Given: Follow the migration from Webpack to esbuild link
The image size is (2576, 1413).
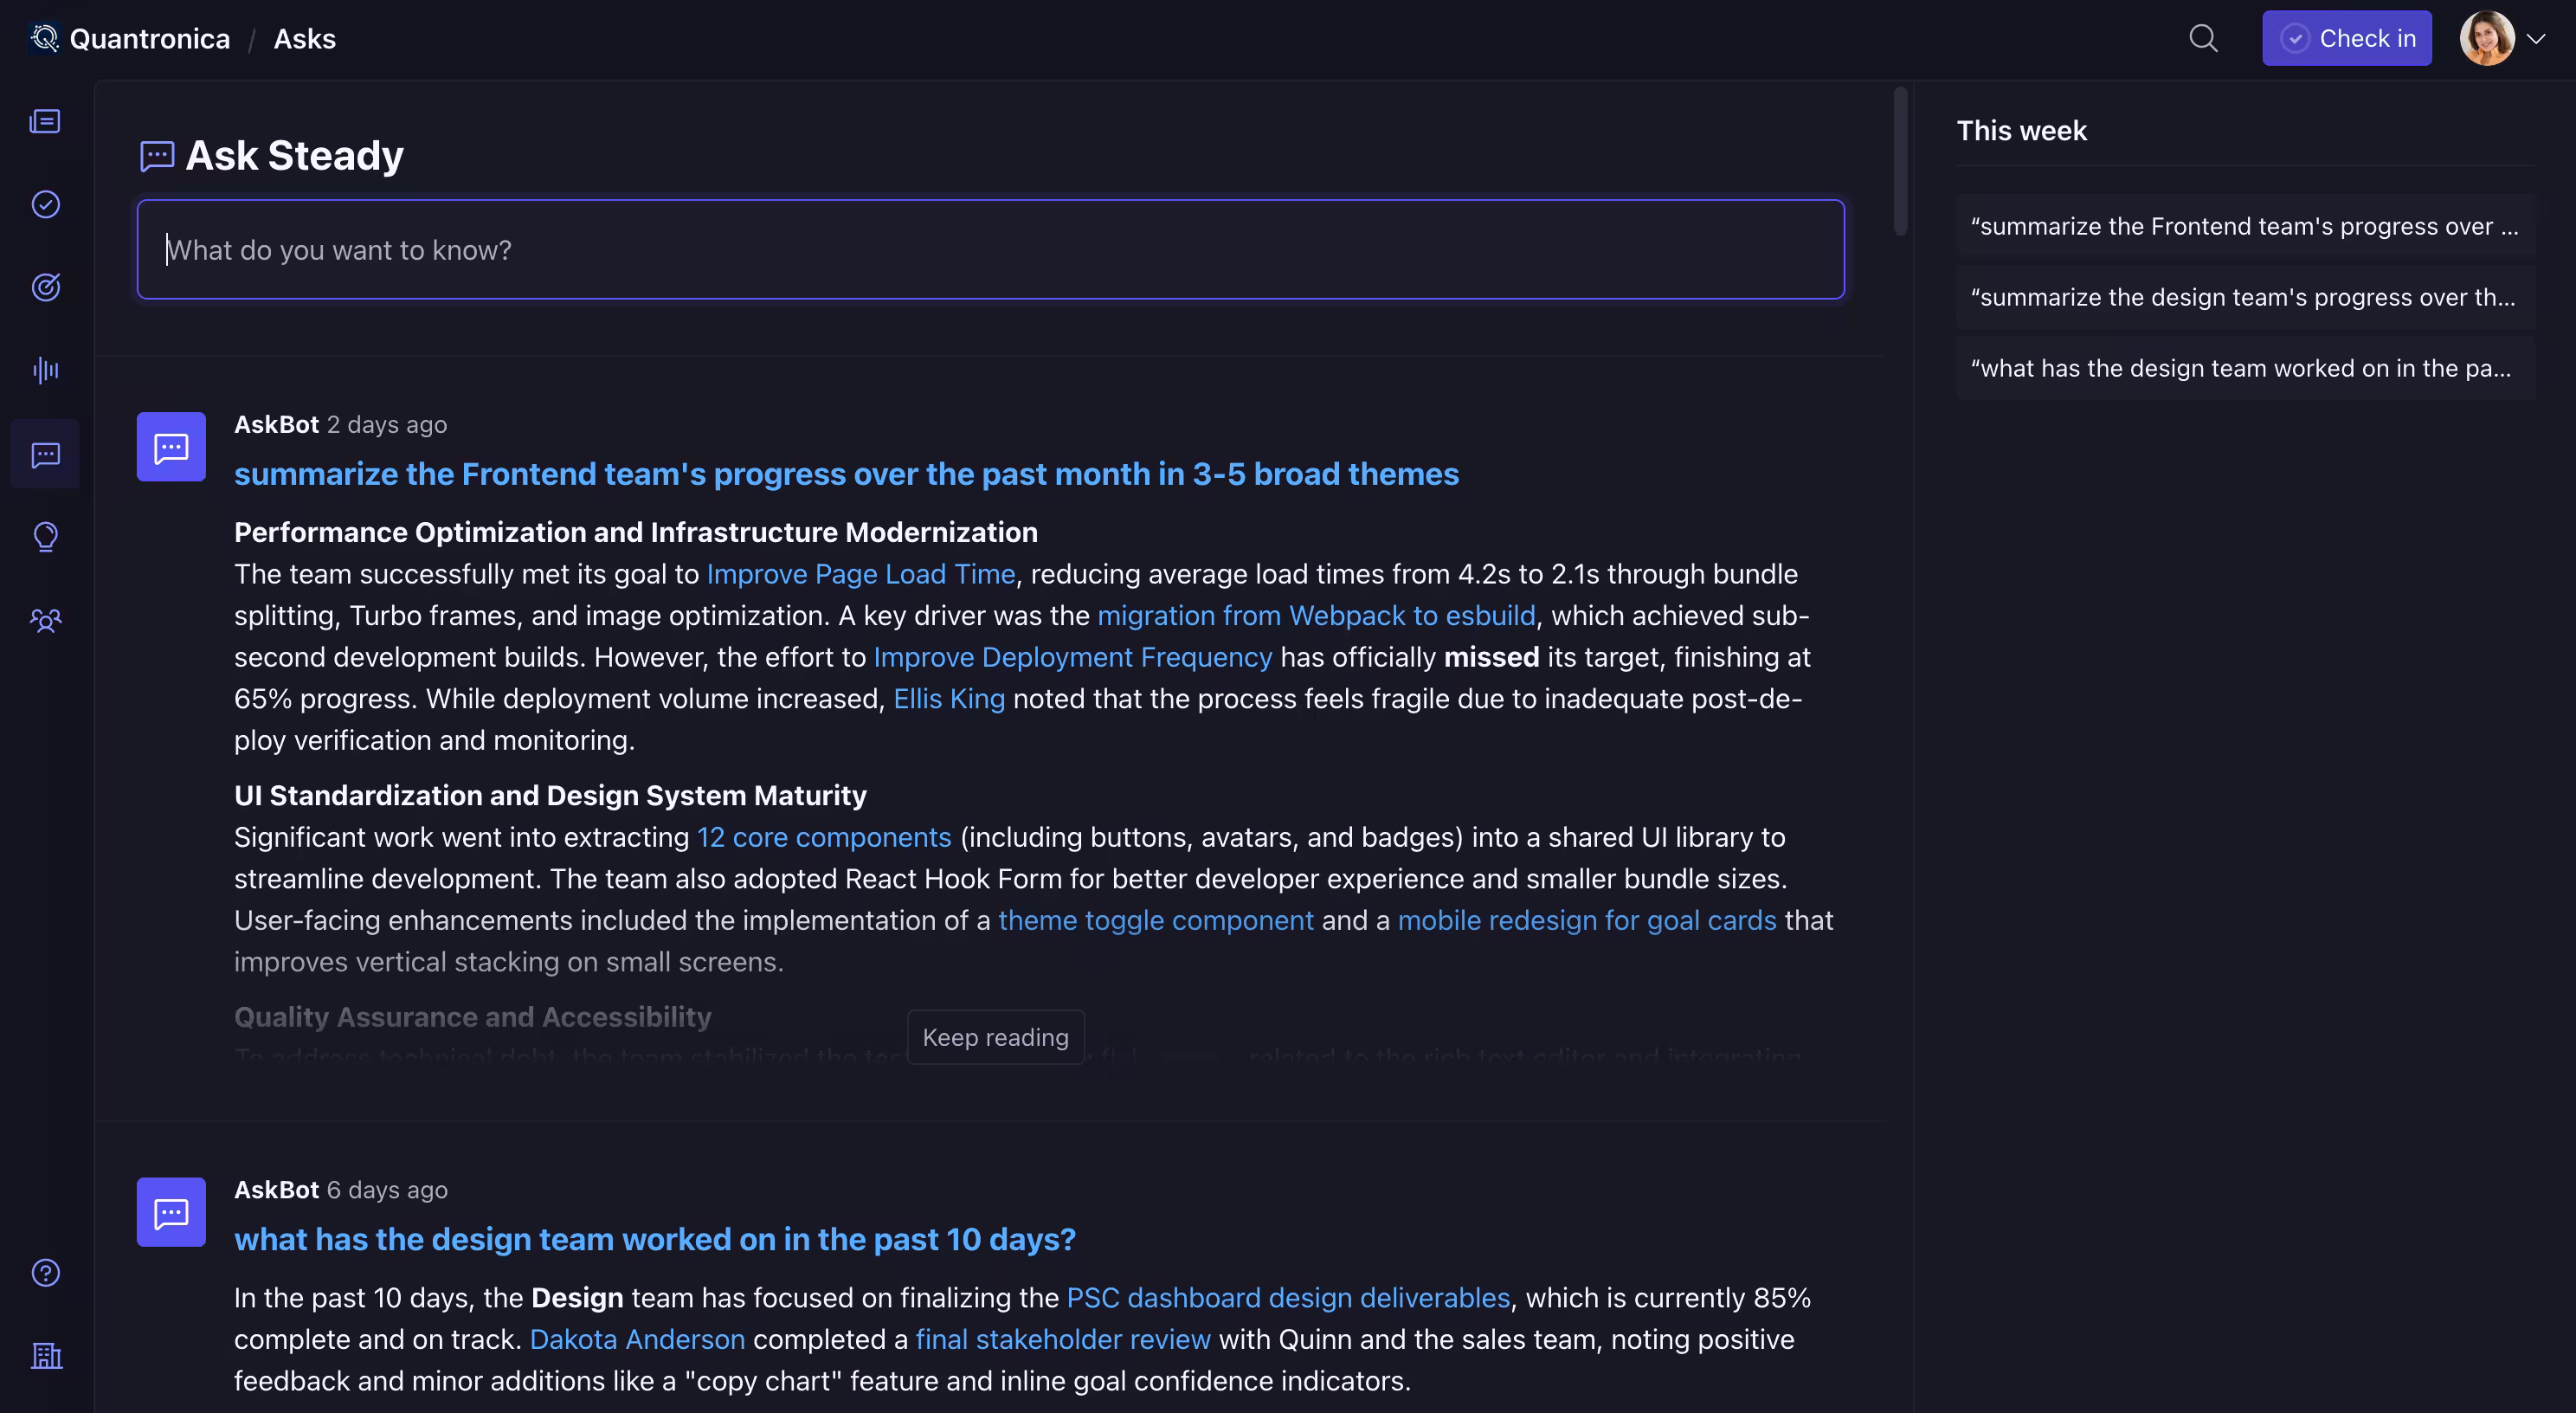Looking at the screenshot, I should point(1316,615).
